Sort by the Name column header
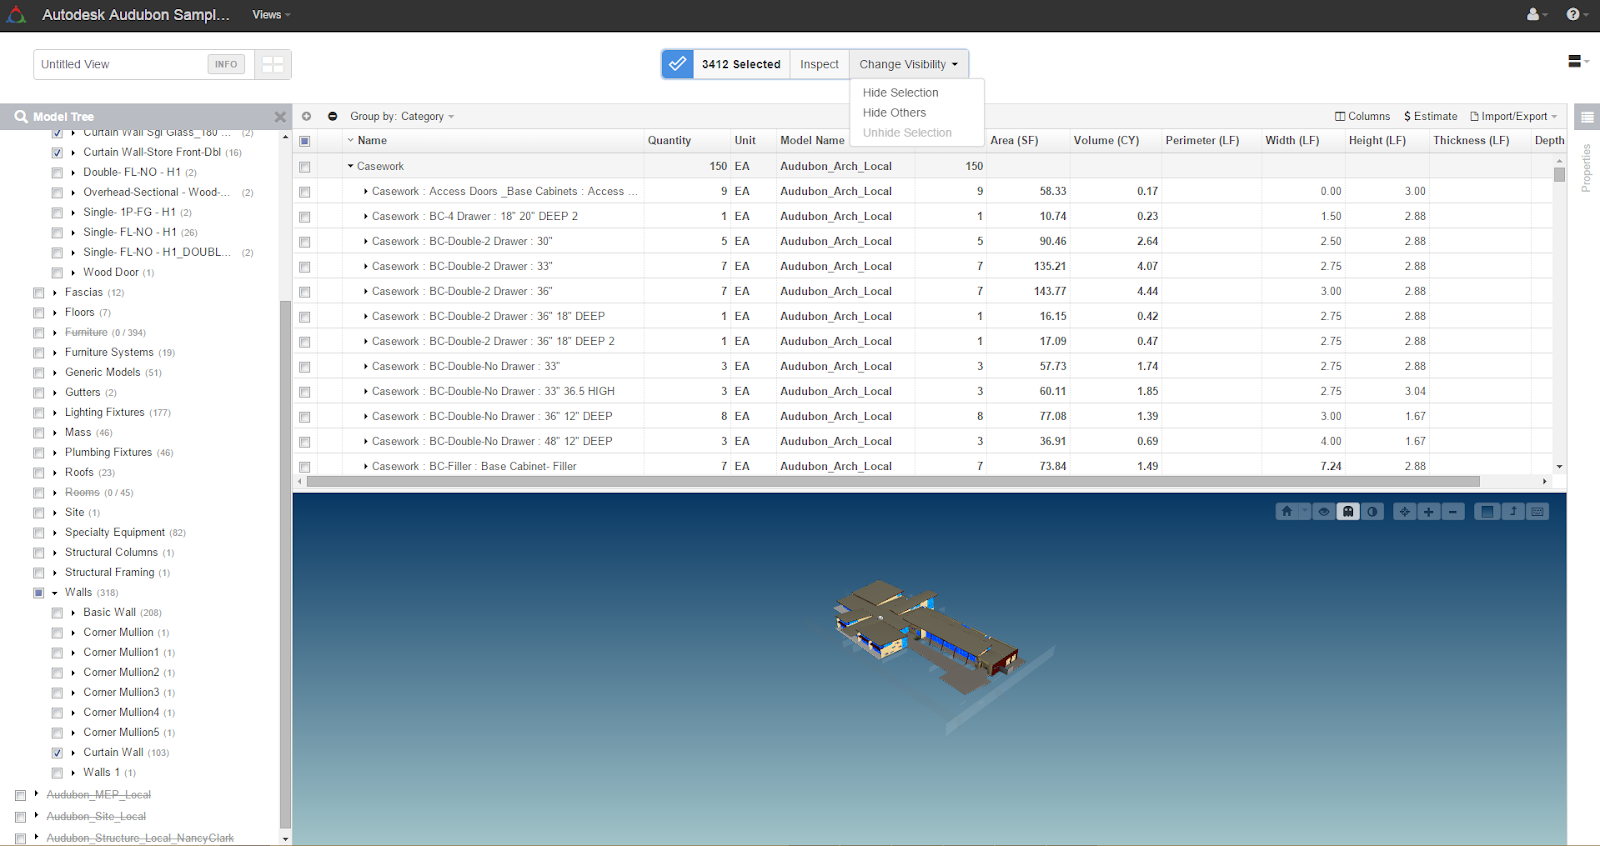 point(372,141)
